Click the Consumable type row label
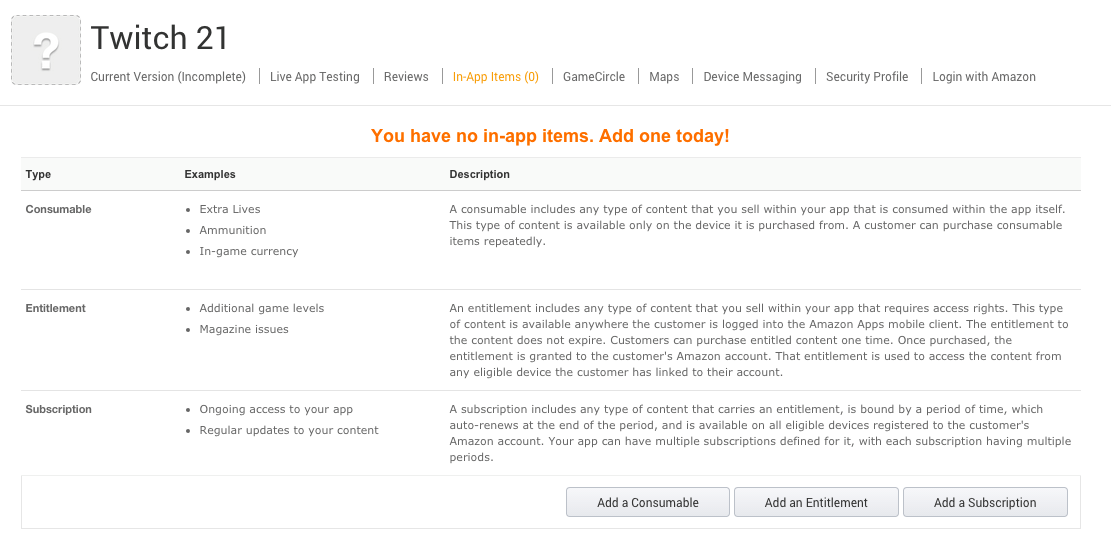The width and height of the screenshot is (1119, 541). coord(58,209)
